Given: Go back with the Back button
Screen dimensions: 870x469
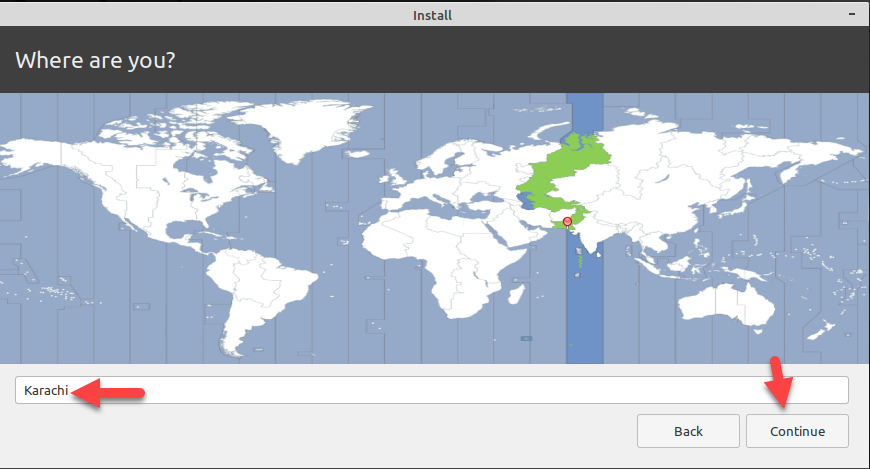Looking at the screenshot, I should tap(688, 431).
